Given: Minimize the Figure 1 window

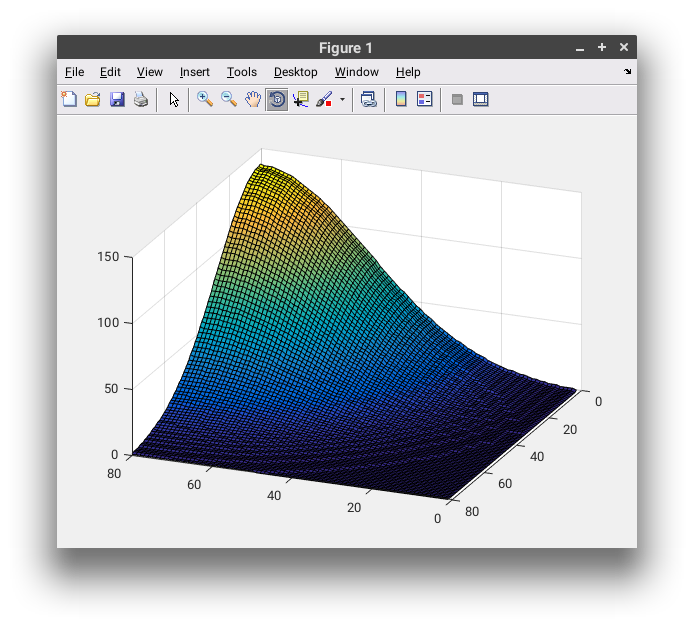Looking at the screenshot, I should point(580,48).
